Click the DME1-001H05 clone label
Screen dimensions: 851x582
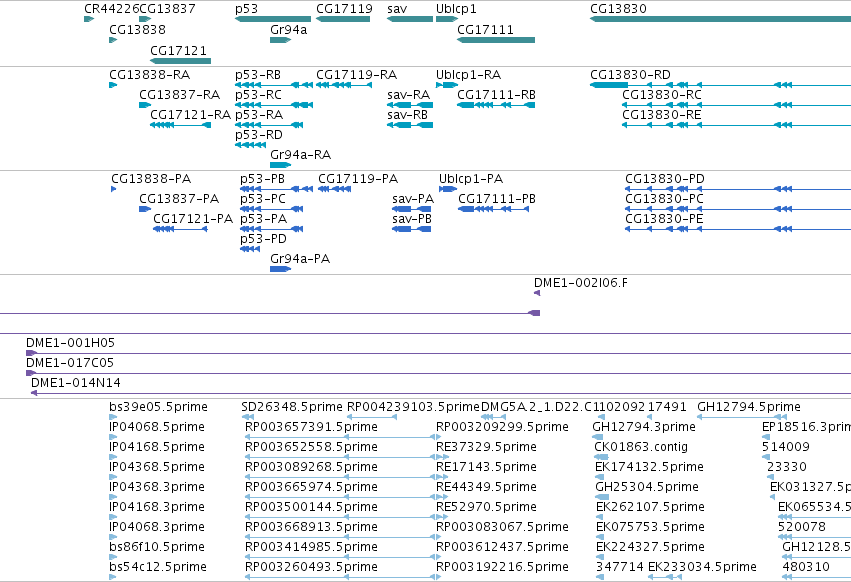(71, 343)
